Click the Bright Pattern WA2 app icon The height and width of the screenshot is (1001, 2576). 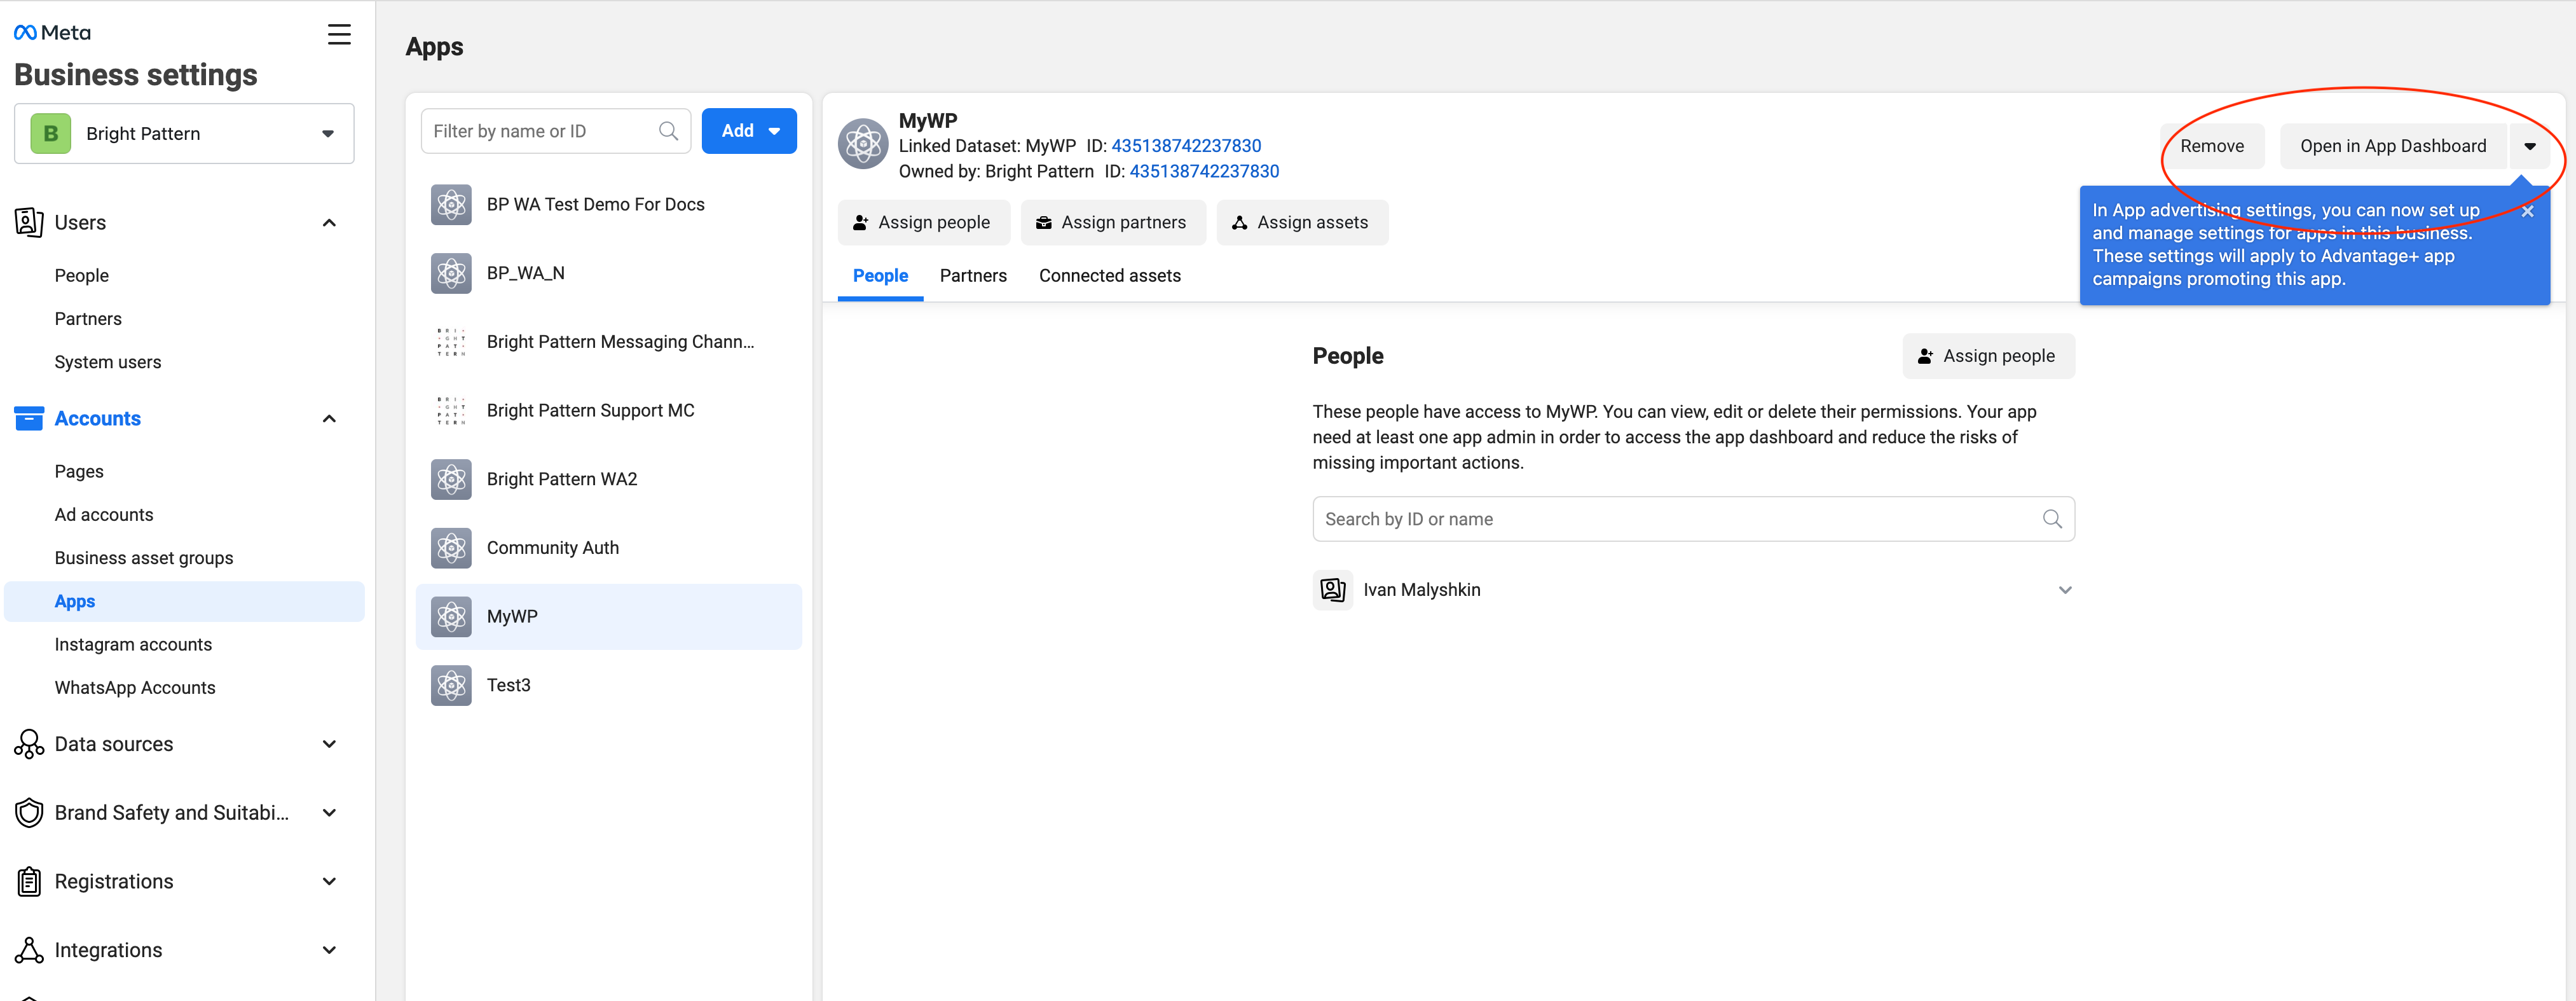[x=451, y=479]
